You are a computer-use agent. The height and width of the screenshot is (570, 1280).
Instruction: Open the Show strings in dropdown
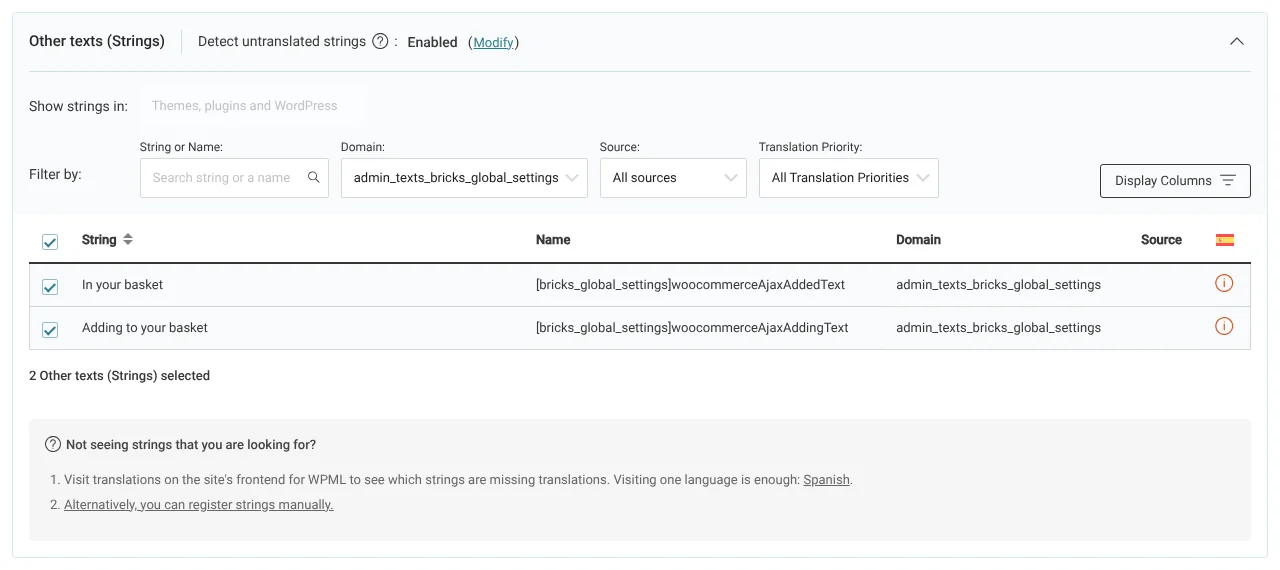coord(252,106)
